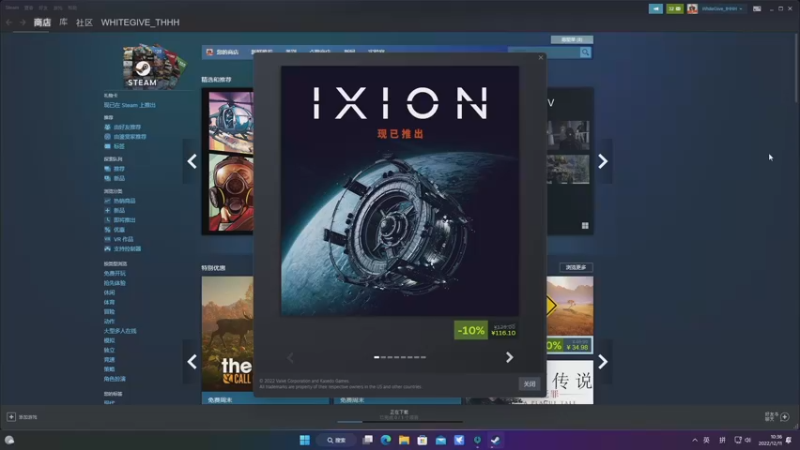The height and width of the screenshot is (450, 800).
Task: Browse 大型多人在线 genre
Action: (120, 331)
